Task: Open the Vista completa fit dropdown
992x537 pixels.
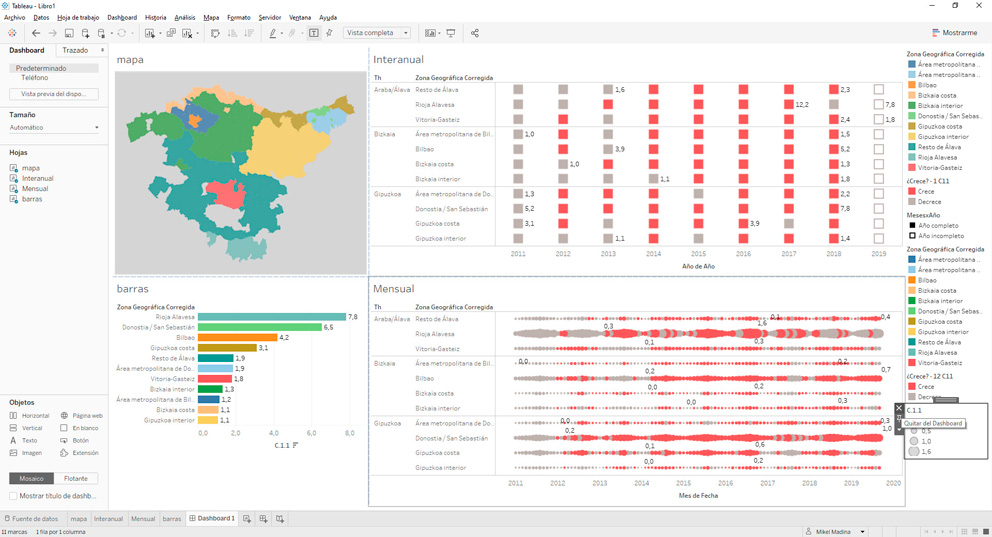Action: coord(377,33)
